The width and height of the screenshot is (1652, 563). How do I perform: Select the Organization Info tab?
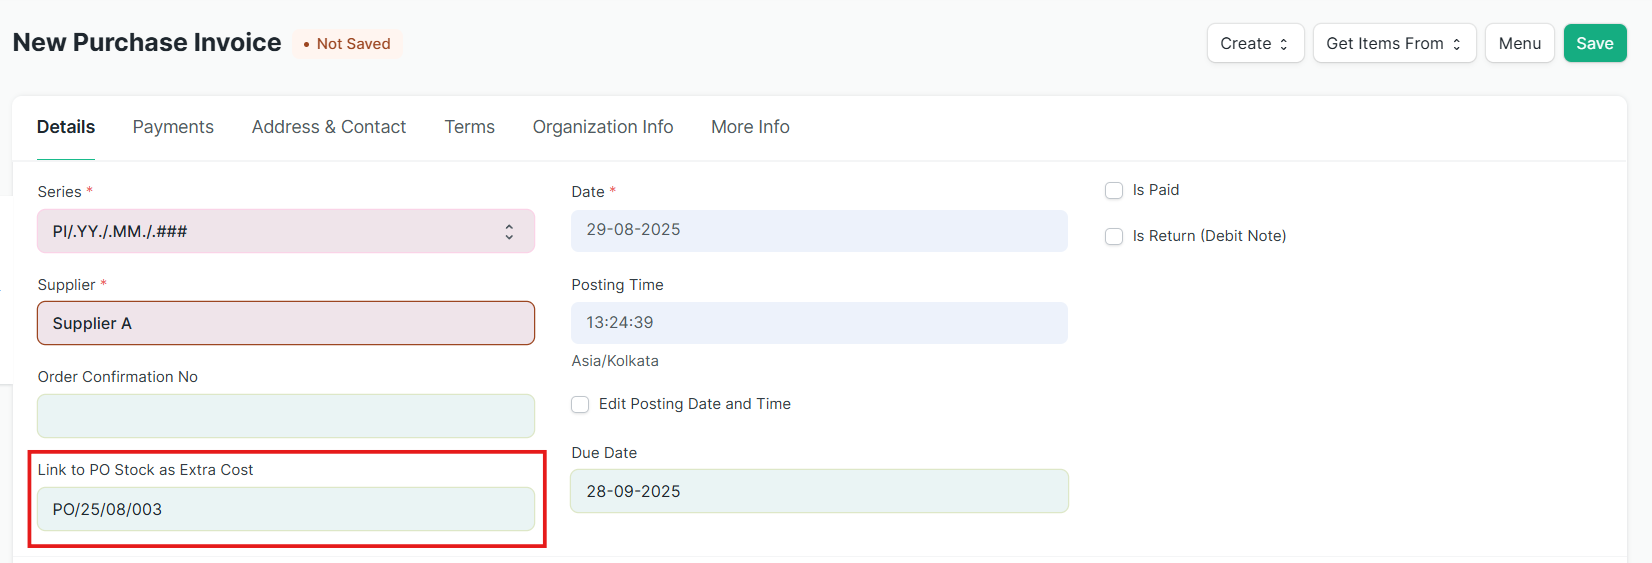(x=603, y=127)
